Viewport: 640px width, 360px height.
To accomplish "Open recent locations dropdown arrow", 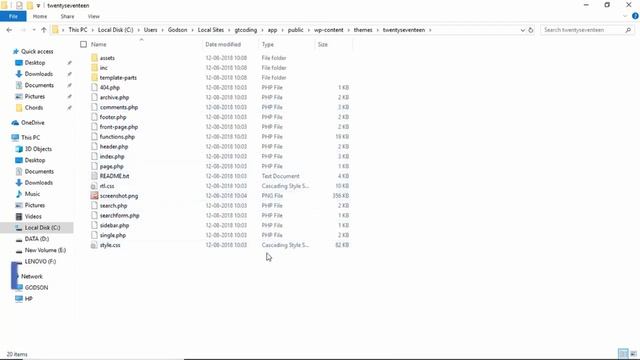I will (x=34, y=30).
